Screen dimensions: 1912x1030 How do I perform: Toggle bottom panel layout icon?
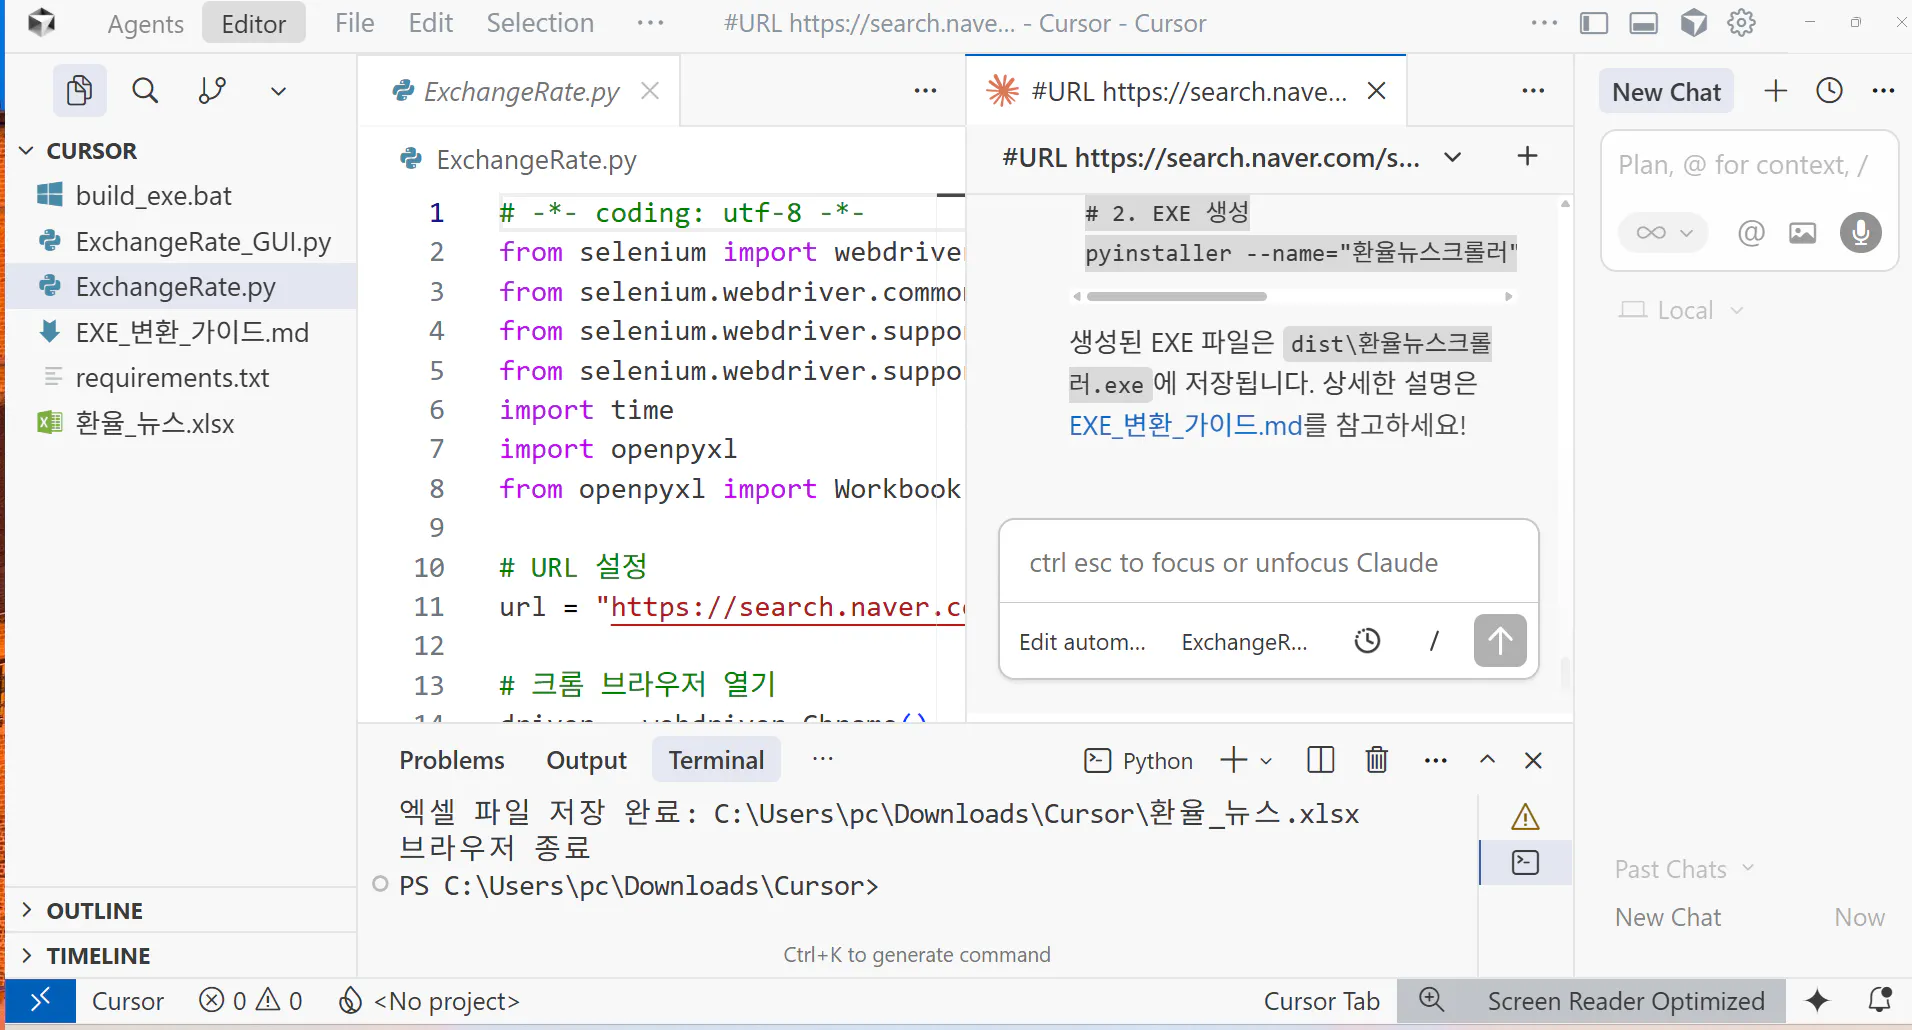(1643, 23)
